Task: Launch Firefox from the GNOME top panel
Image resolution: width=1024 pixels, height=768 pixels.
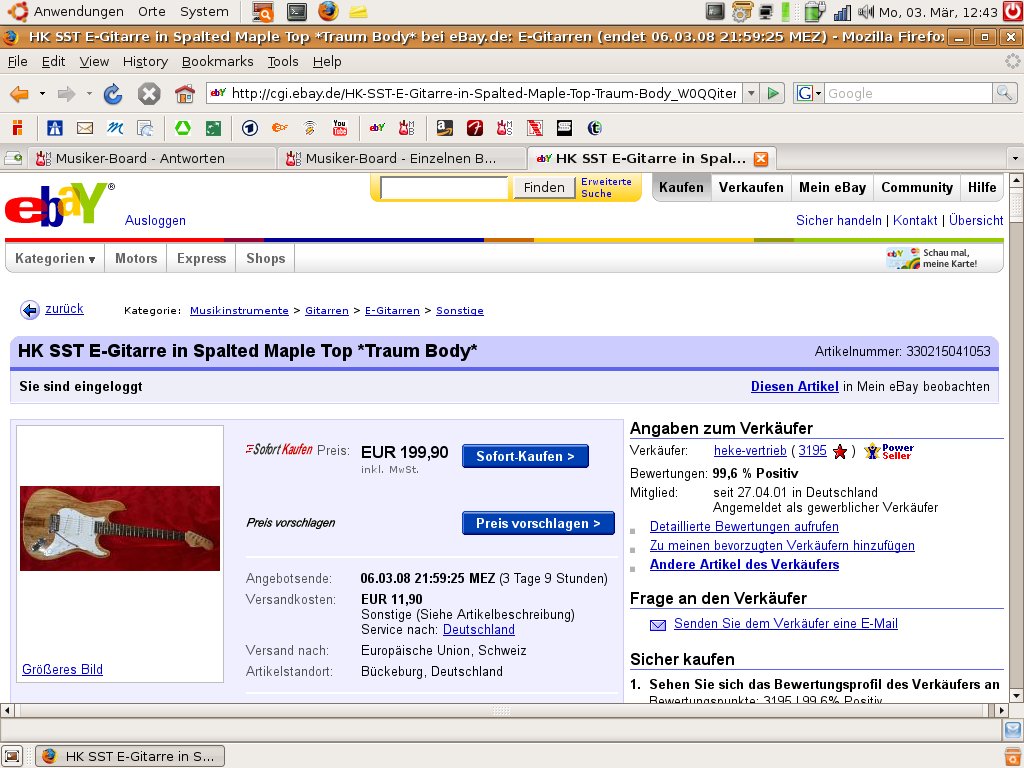Action: pos(328,11)
